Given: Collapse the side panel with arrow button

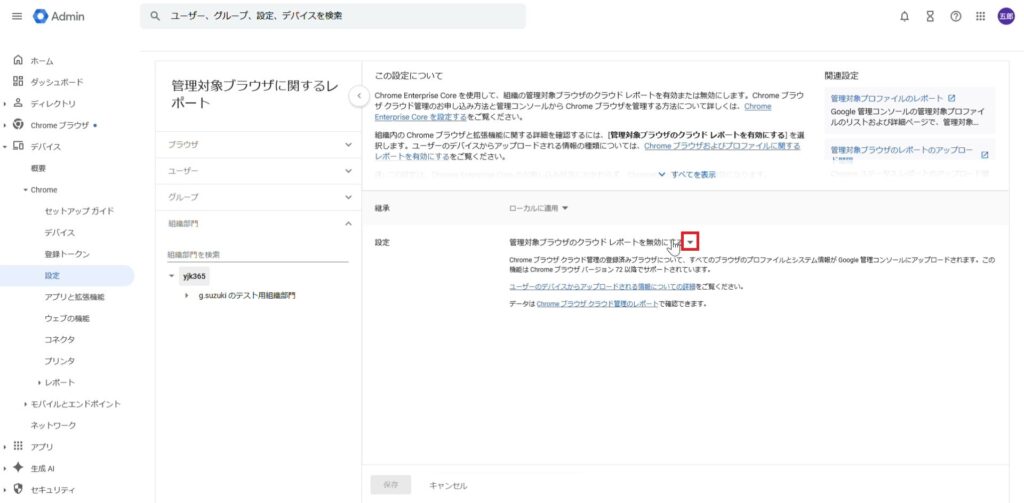Looking at the screenshot, I should point(358,96).
